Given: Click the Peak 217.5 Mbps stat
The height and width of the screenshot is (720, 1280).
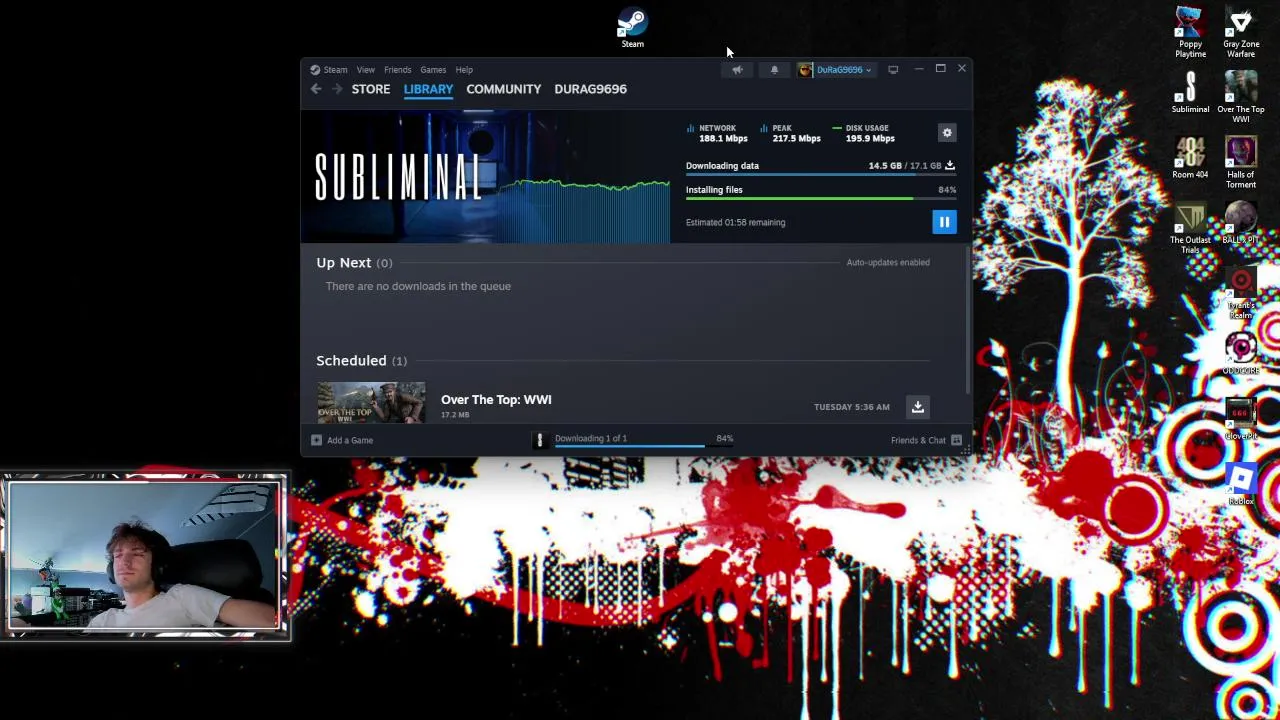Looking at the screenshot, I should 790,133.
